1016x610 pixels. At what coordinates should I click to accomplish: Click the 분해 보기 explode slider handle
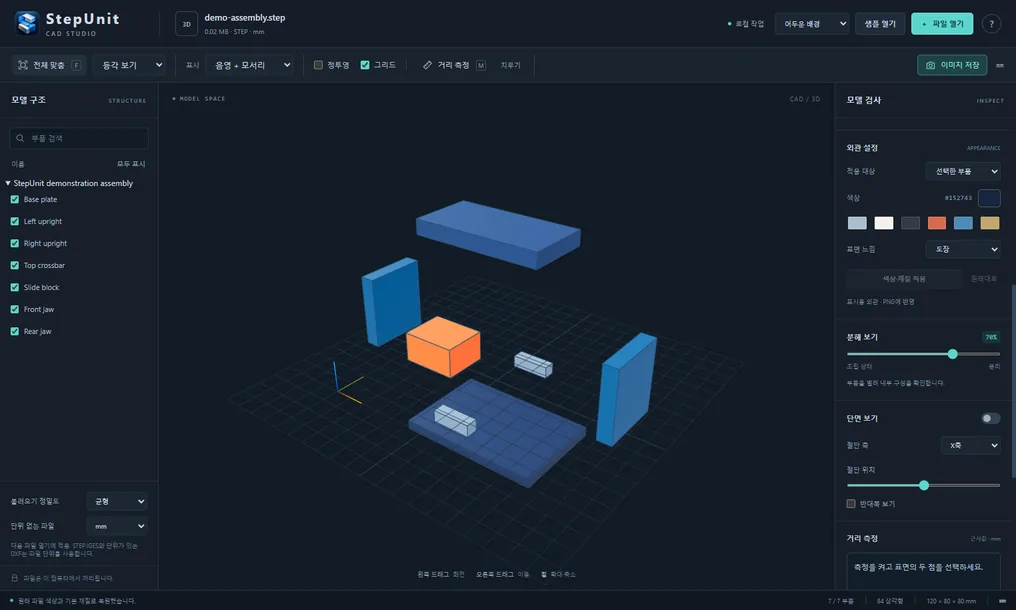coord(952,354)
